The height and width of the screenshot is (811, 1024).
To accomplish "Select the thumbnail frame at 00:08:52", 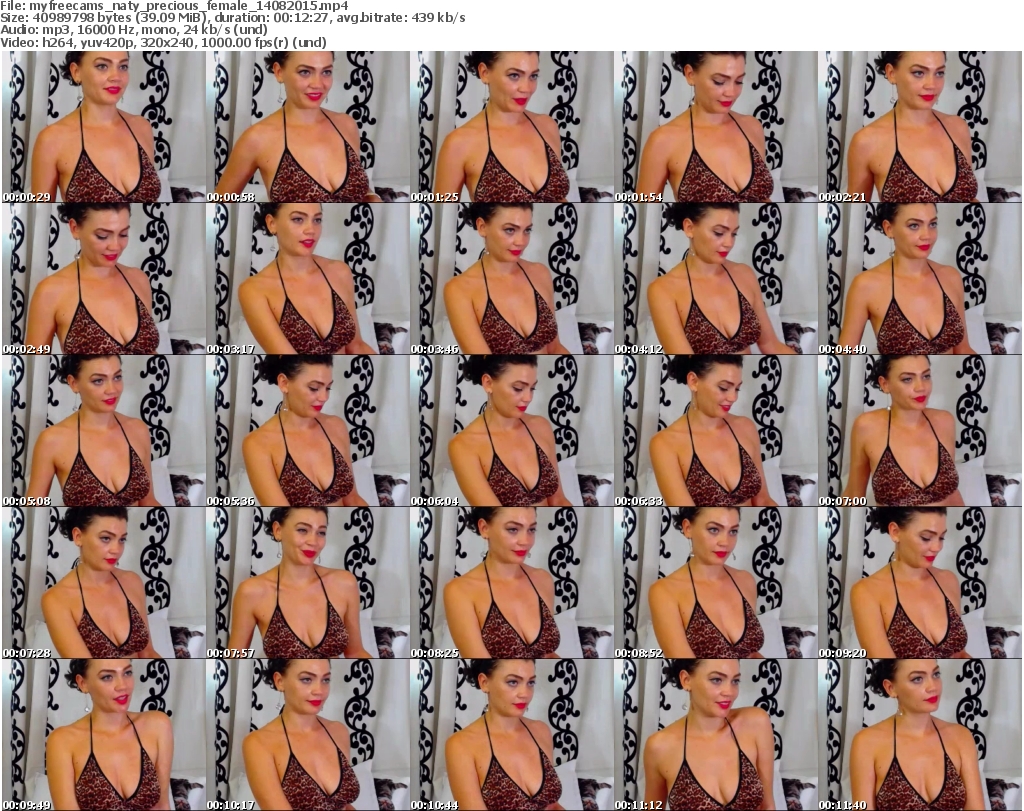I will point(716,583).
